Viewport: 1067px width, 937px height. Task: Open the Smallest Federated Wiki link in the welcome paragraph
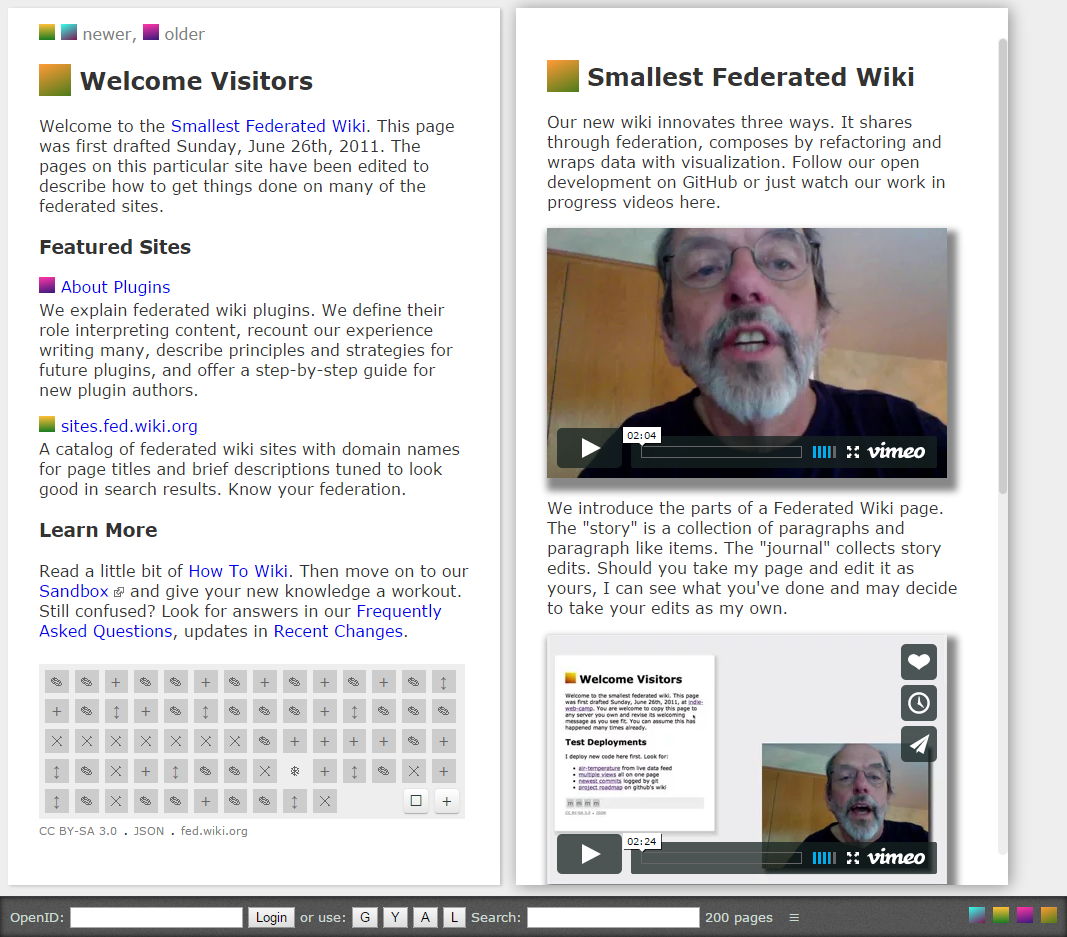coord(268,126)
